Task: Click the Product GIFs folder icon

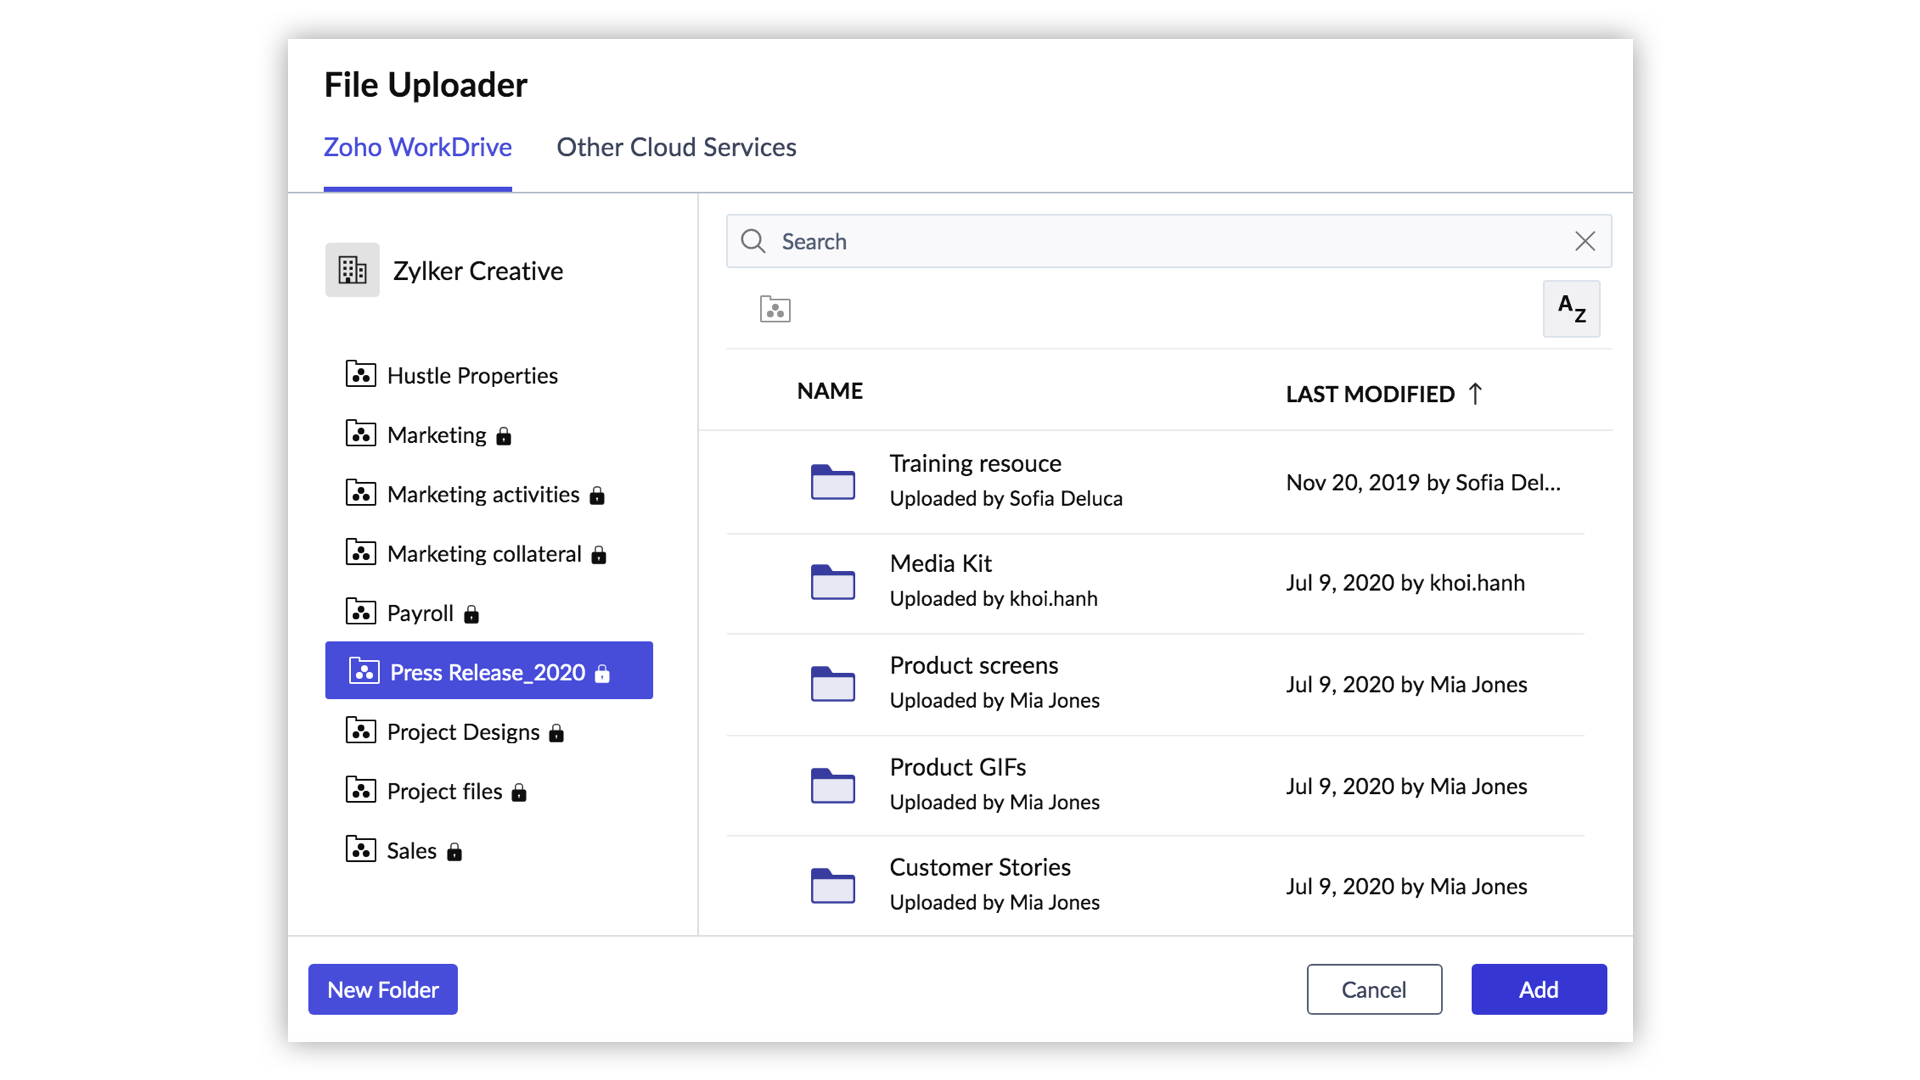Action: (x=832, y=786)
